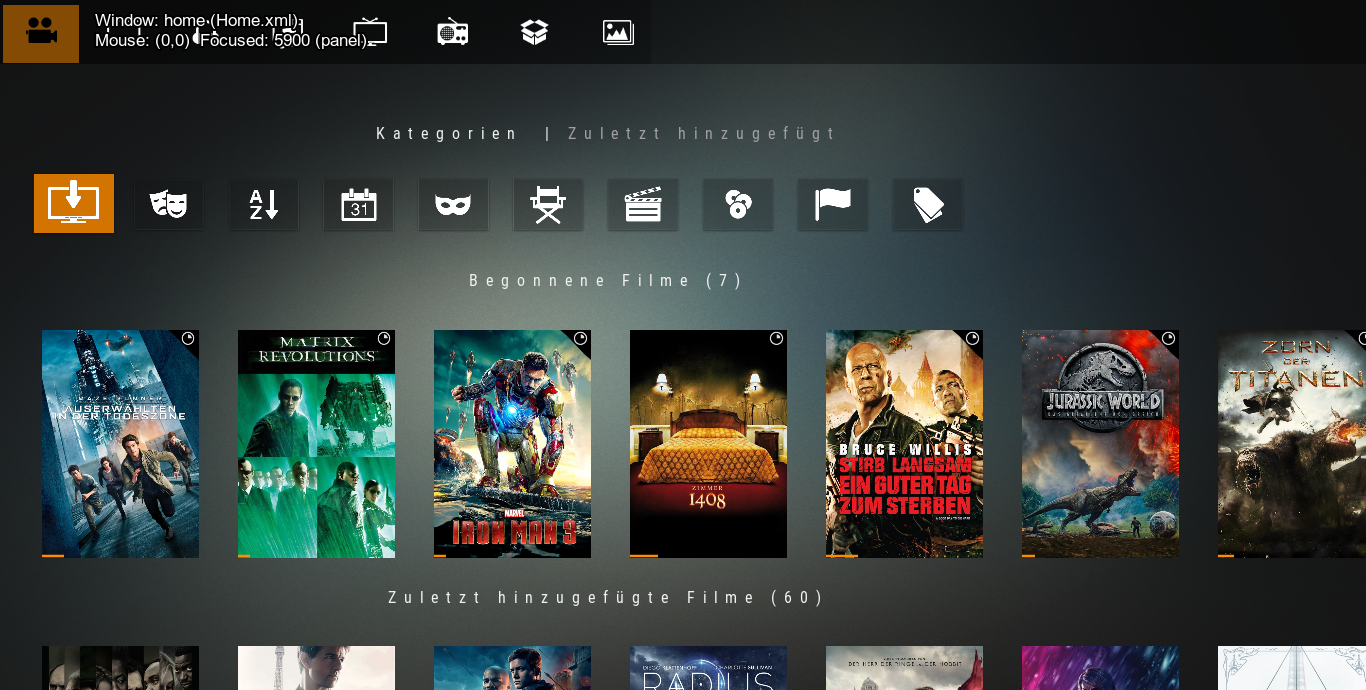Open the Zimmer 1408 movie poster
1366x690 pixels.
[708, 444]
